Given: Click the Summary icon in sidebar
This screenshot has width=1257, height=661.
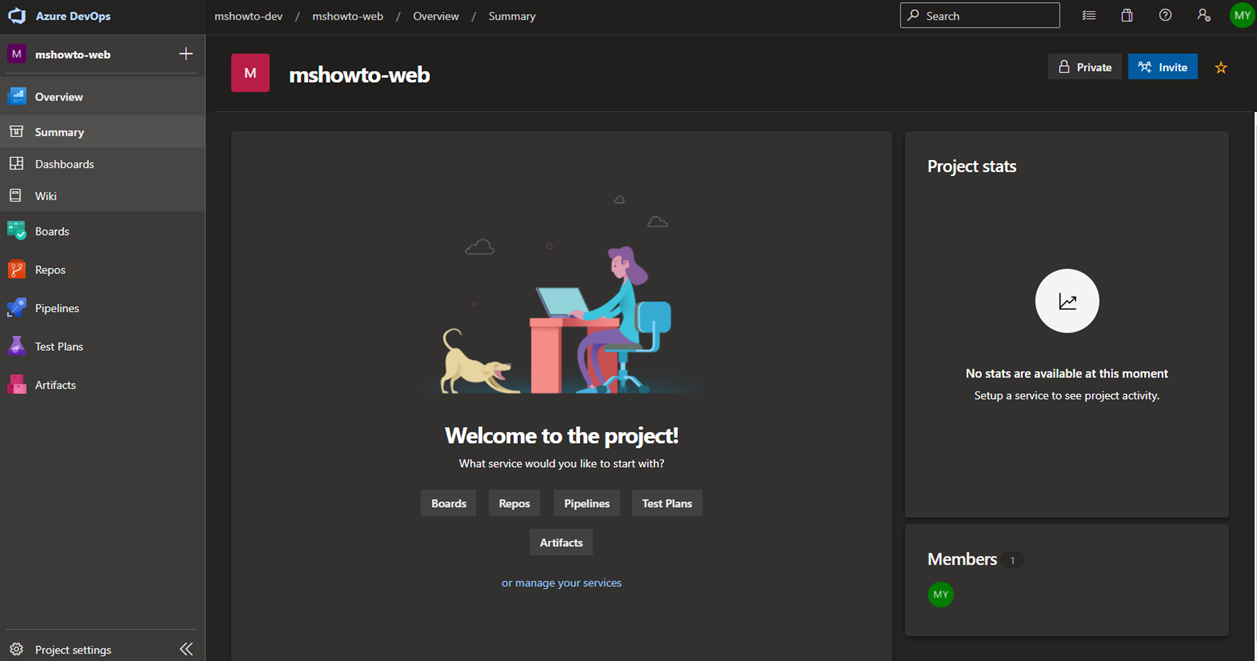Looking at the screenshot, I should [16, 131].
